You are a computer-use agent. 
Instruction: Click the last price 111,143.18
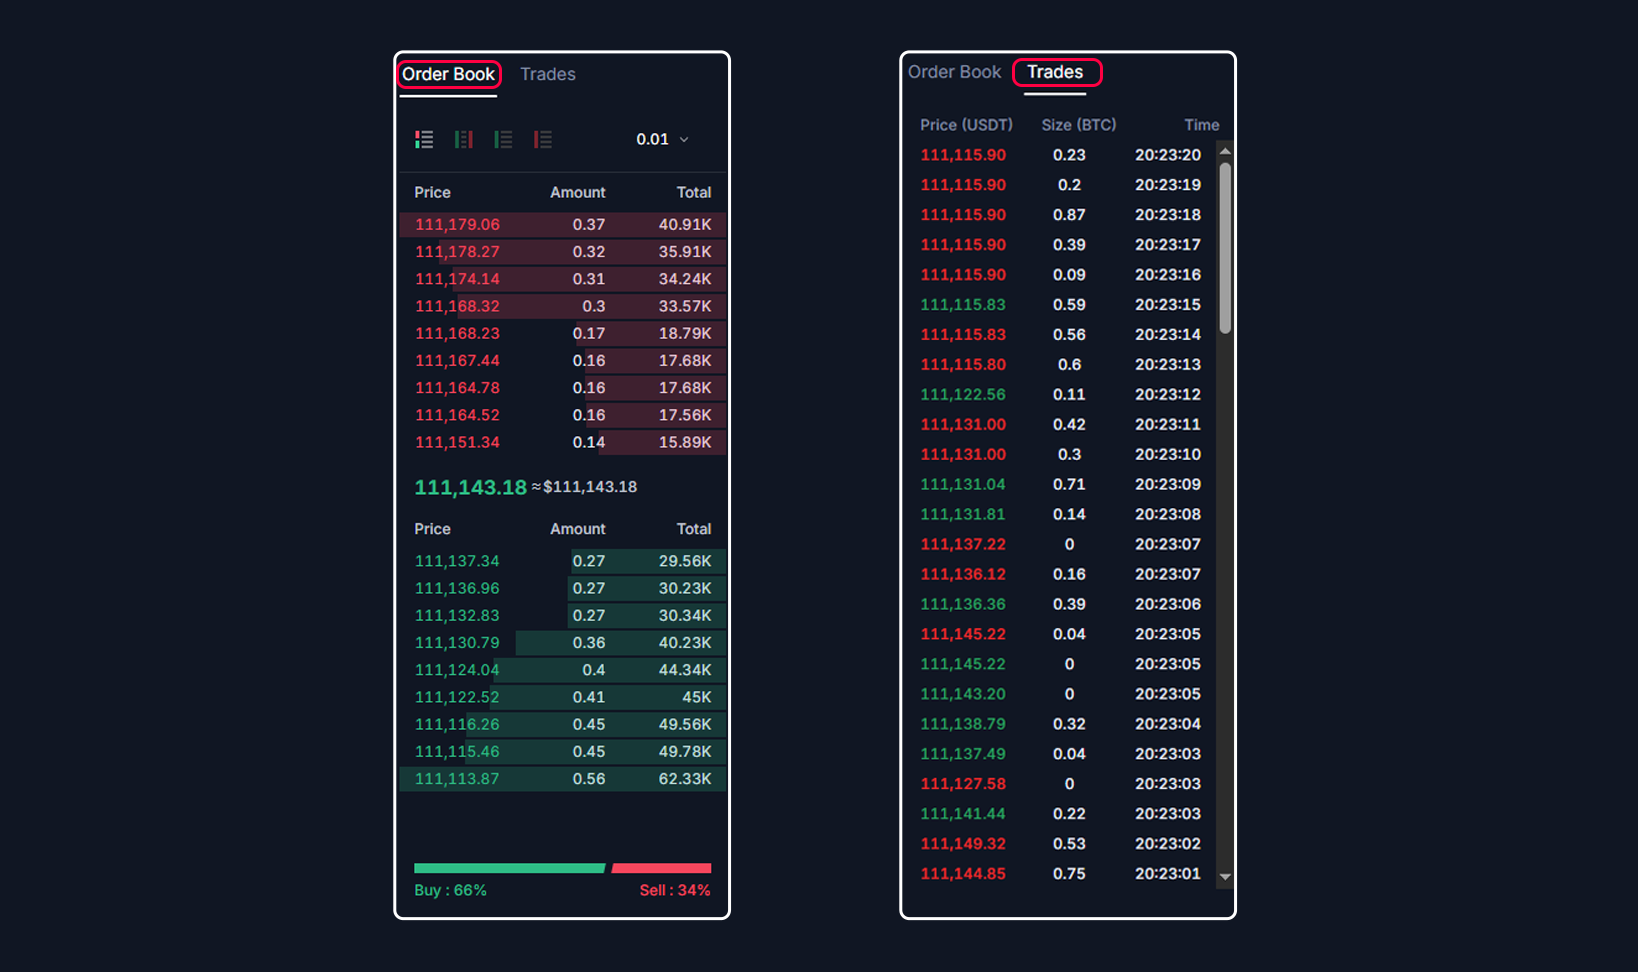pos(470,487)
